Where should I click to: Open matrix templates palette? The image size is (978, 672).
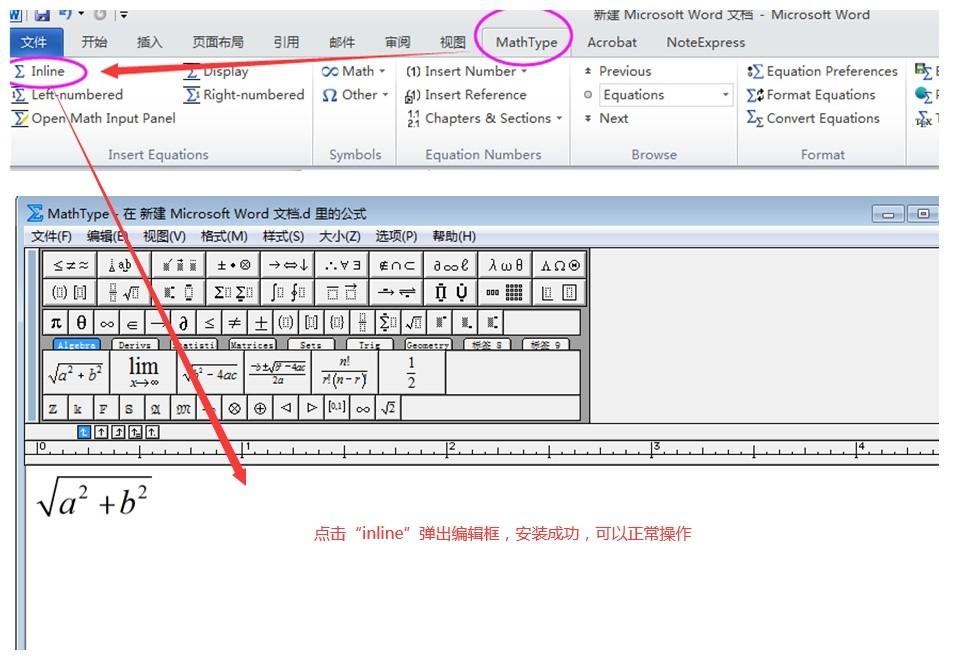[x=505, y=292]
